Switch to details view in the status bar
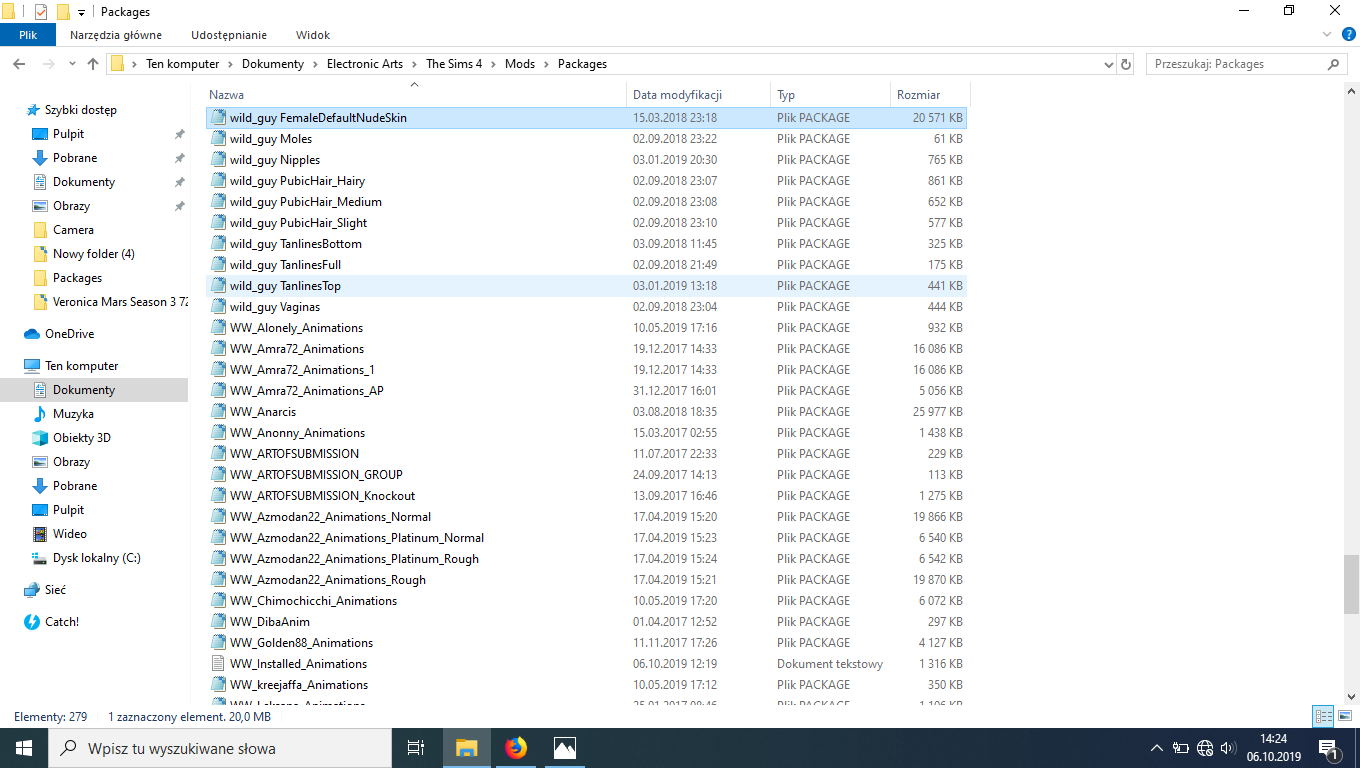The height and width of the screenshot is (768, 1360). click(x=1323, y=717)
